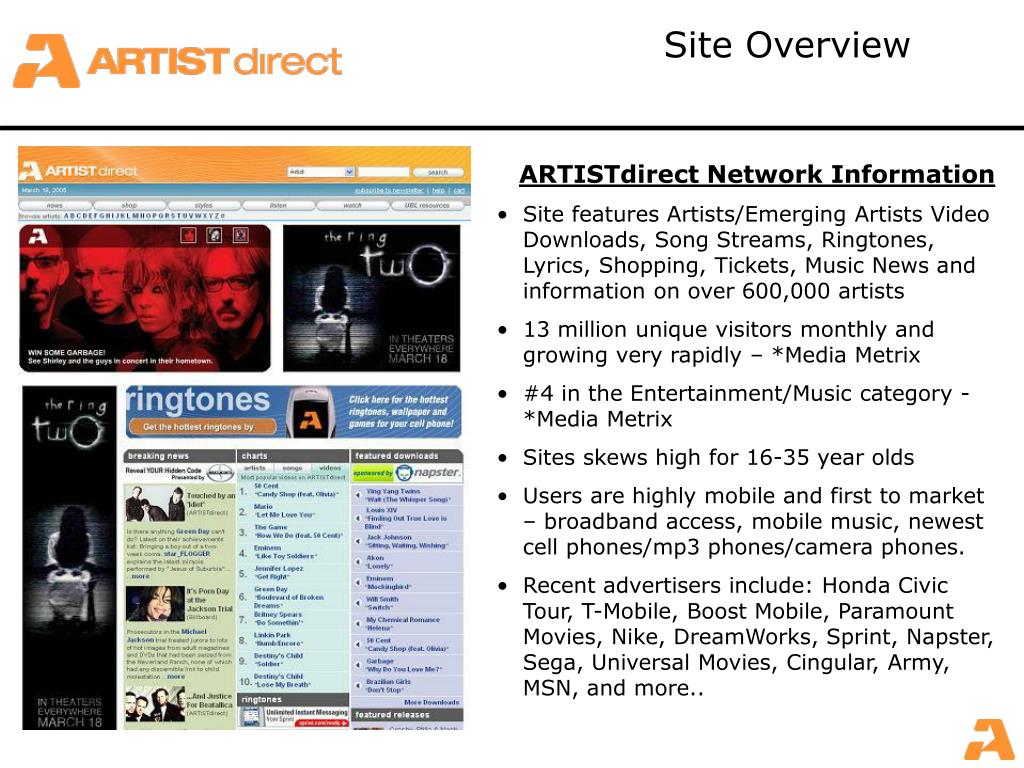
Task: Open the watch navigation tab
Action: point(353,205)
